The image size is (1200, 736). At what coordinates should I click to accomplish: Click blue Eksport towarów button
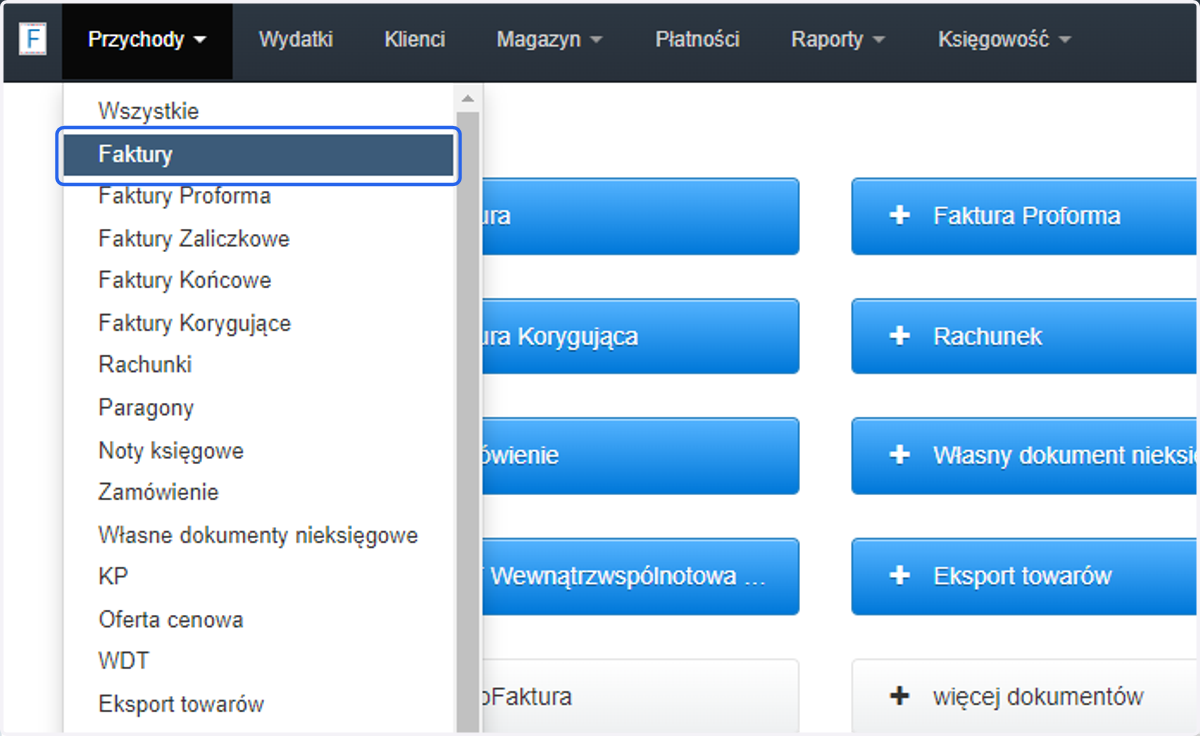point(1025,576)
